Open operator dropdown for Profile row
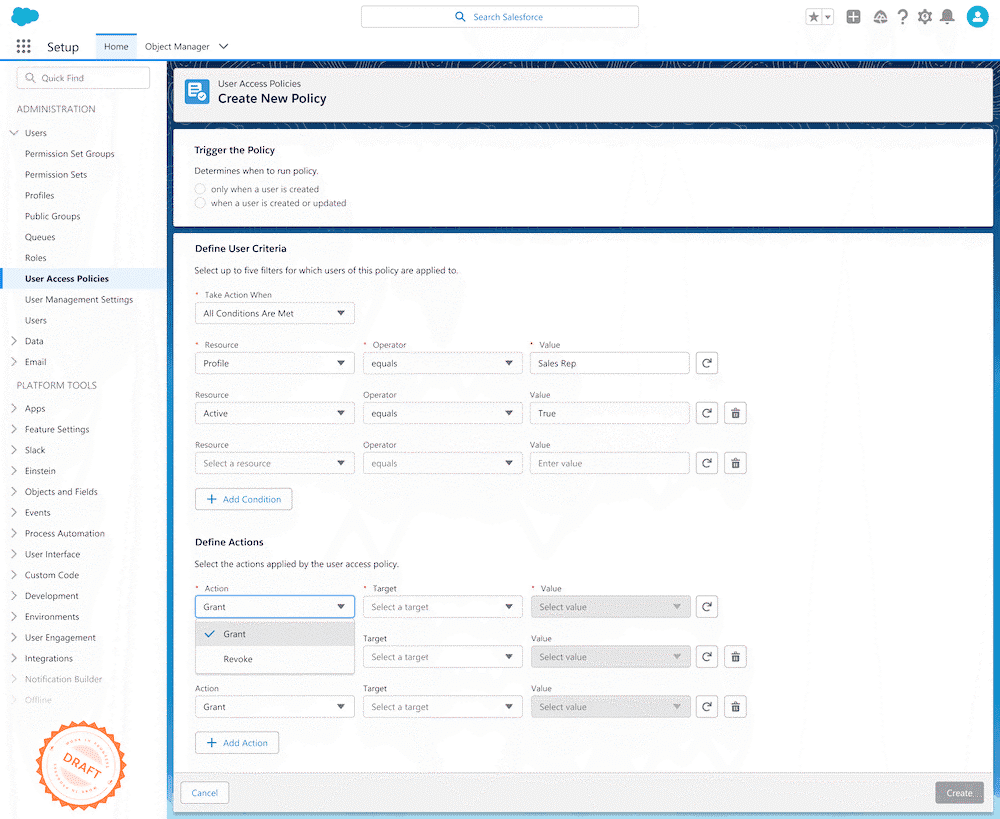 pyautogui.click(x=443, y=363)
